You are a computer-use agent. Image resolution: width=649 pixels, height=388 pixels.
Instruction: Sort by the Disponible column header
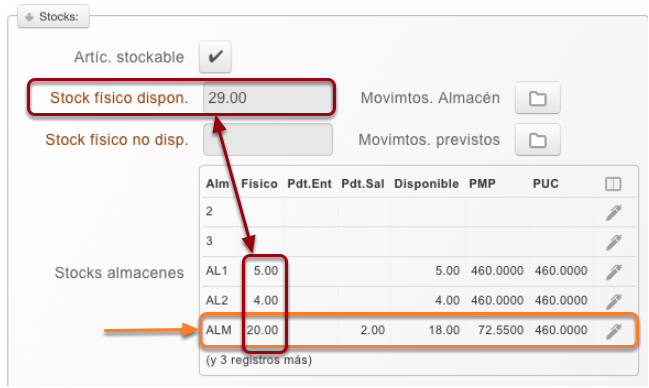click(426, 184)
